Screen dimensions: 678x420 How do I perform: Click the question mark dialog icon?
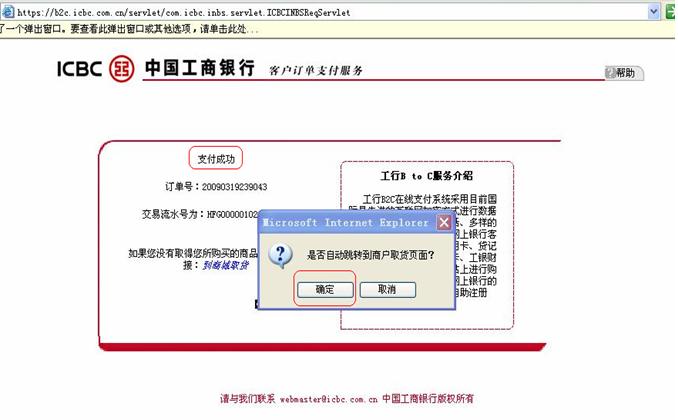(280, 255)
